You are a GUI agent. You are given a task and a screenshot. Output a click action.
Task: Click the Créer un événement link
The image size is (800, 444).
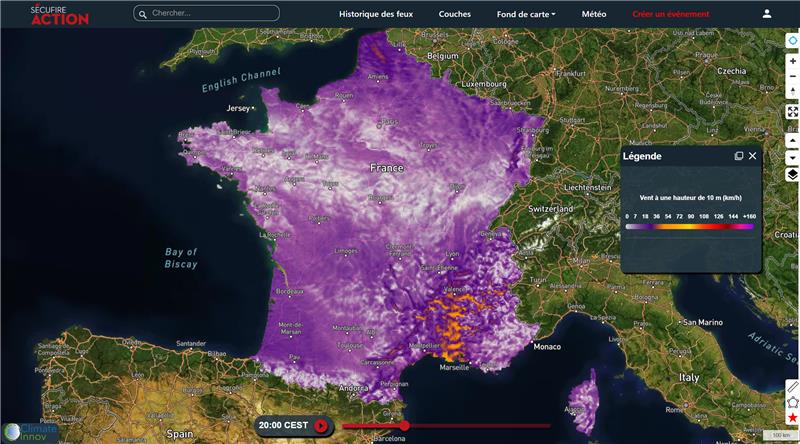[x=671, y=14]
